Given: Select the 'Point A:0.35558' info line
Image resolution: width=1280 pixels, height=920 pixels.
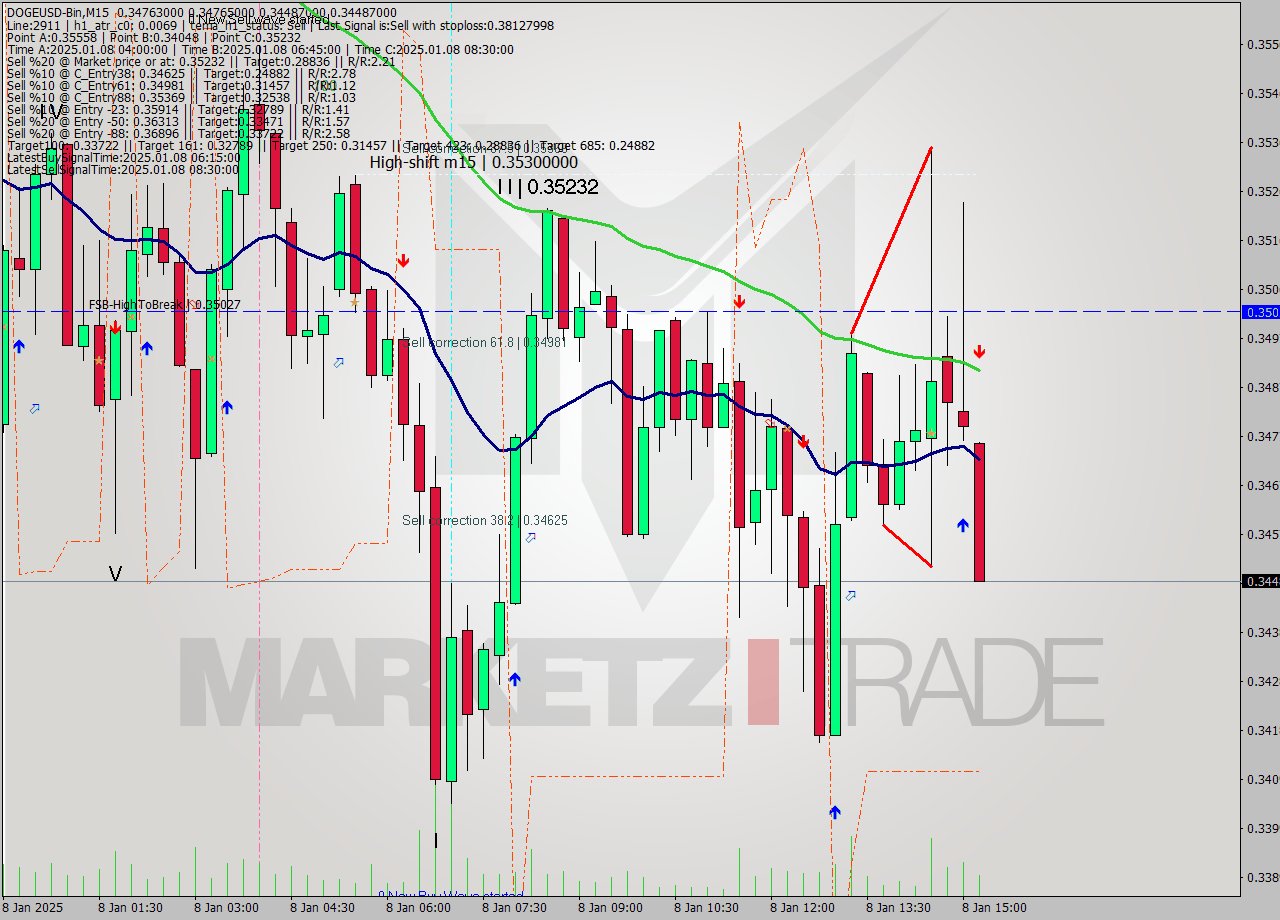Looking at the screenshot, I should [154, 37].
